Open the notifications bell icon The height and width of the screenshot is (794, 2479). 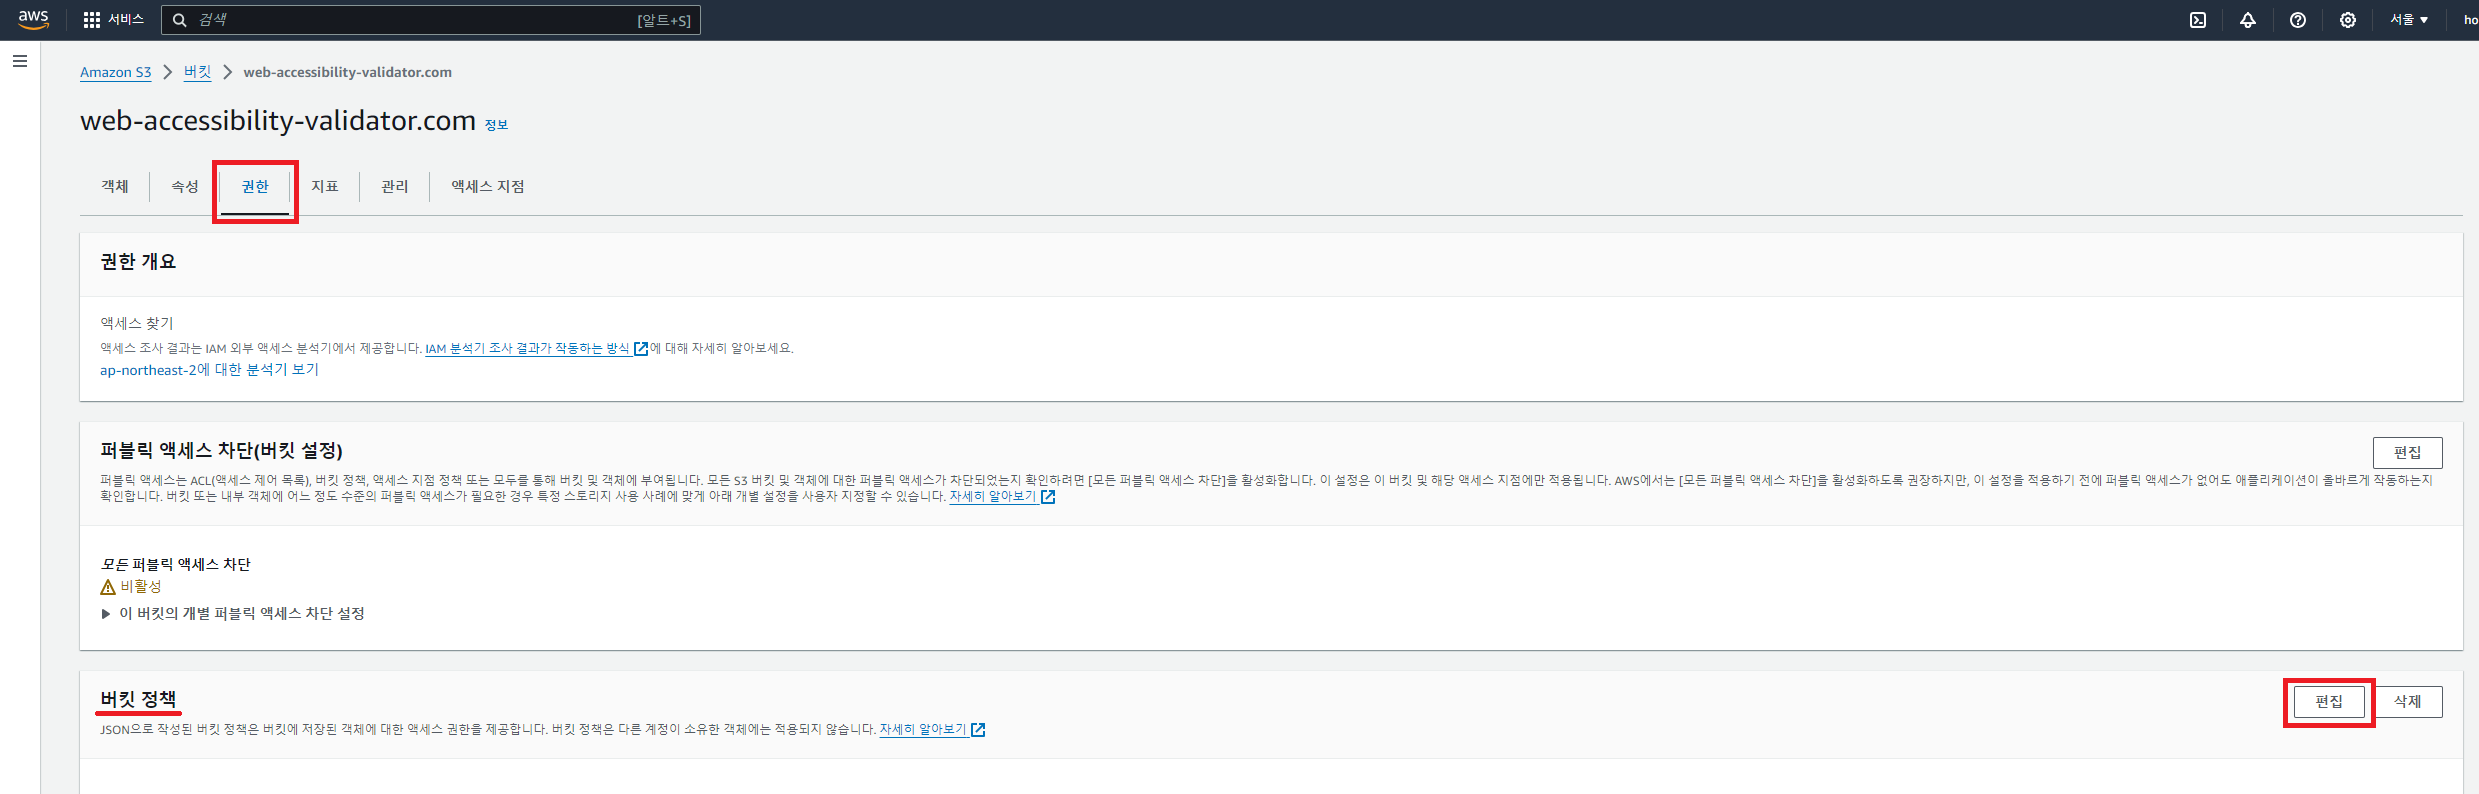2248,20
